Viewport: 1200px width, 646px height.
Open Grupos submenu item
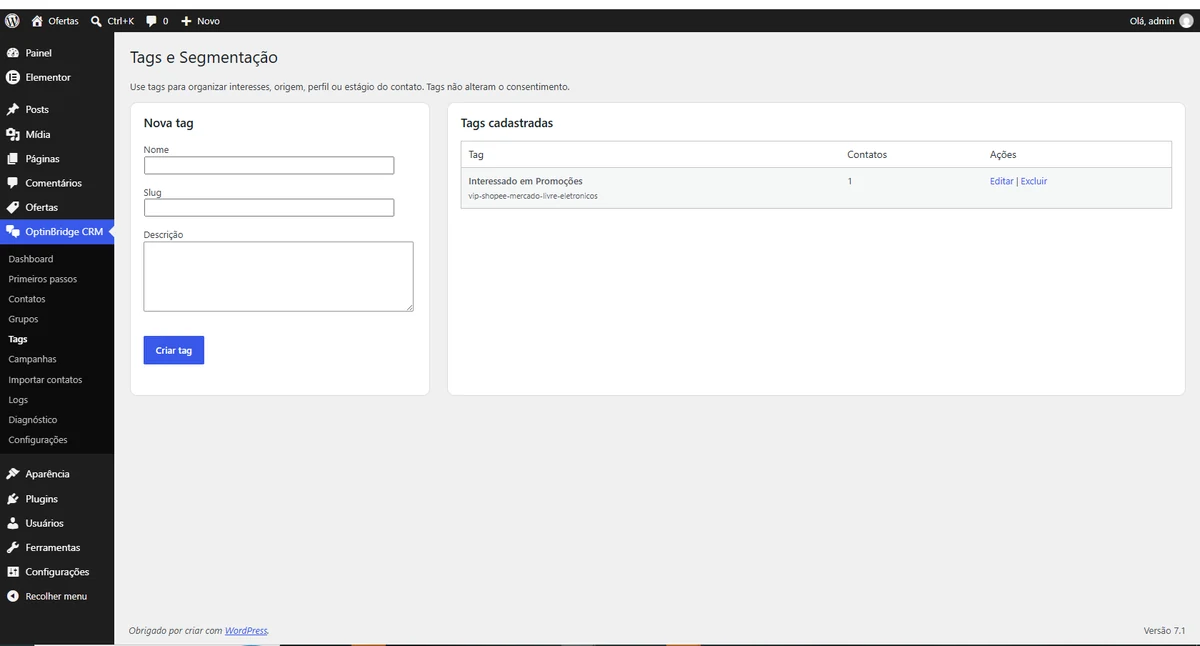point(23,319)
